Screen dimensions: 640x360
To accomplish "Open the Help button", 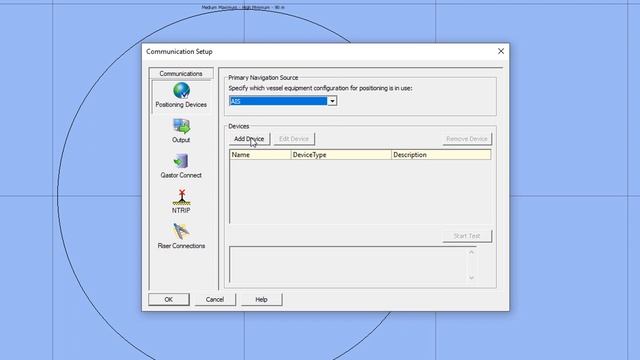I will tap(261, 300).
